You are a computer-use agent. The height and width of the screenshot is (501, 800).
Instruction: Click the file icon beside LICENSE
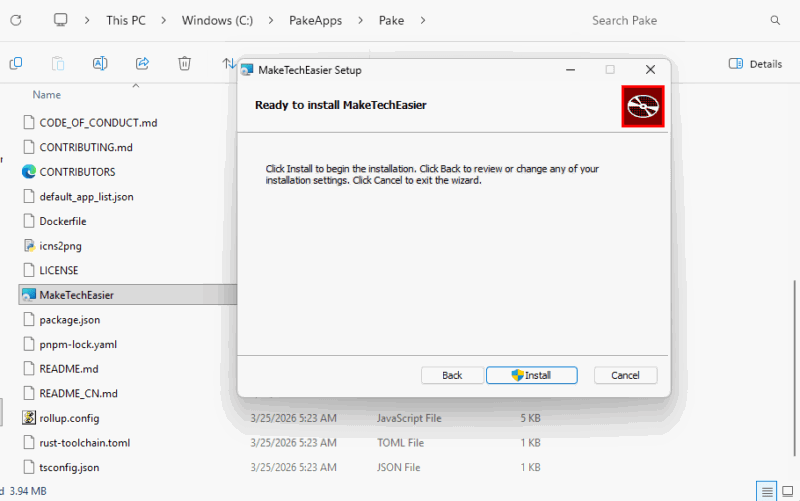(x=29, y=270)
